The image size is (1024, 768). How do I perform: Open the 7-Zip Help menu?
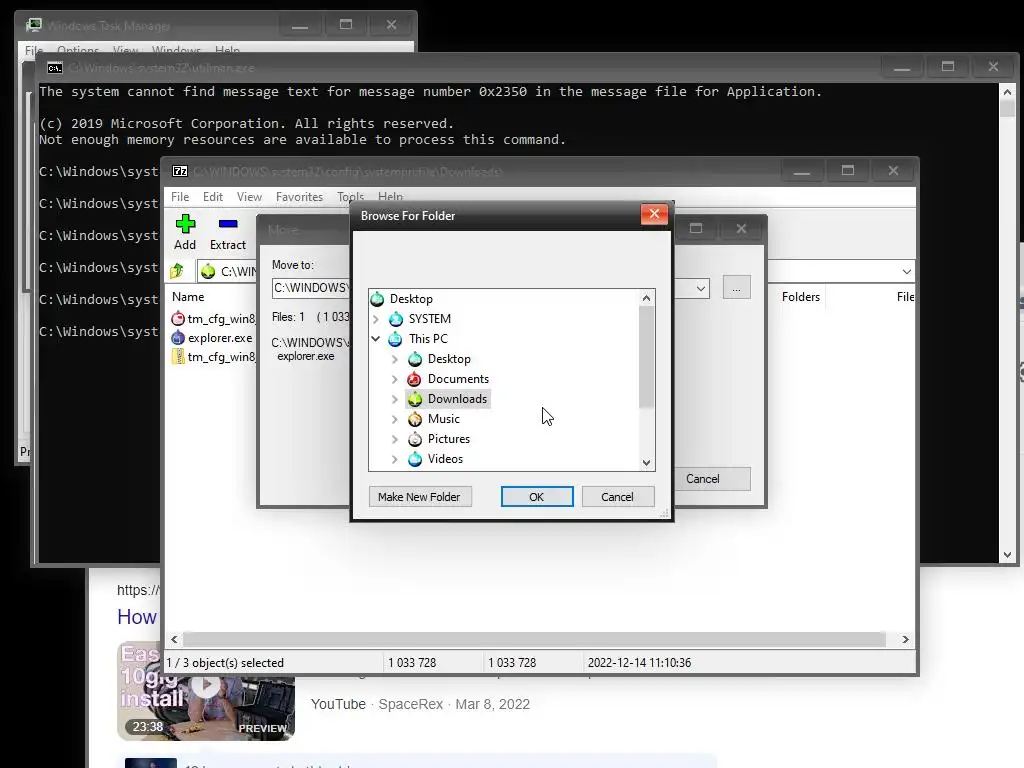click(391, 197)
